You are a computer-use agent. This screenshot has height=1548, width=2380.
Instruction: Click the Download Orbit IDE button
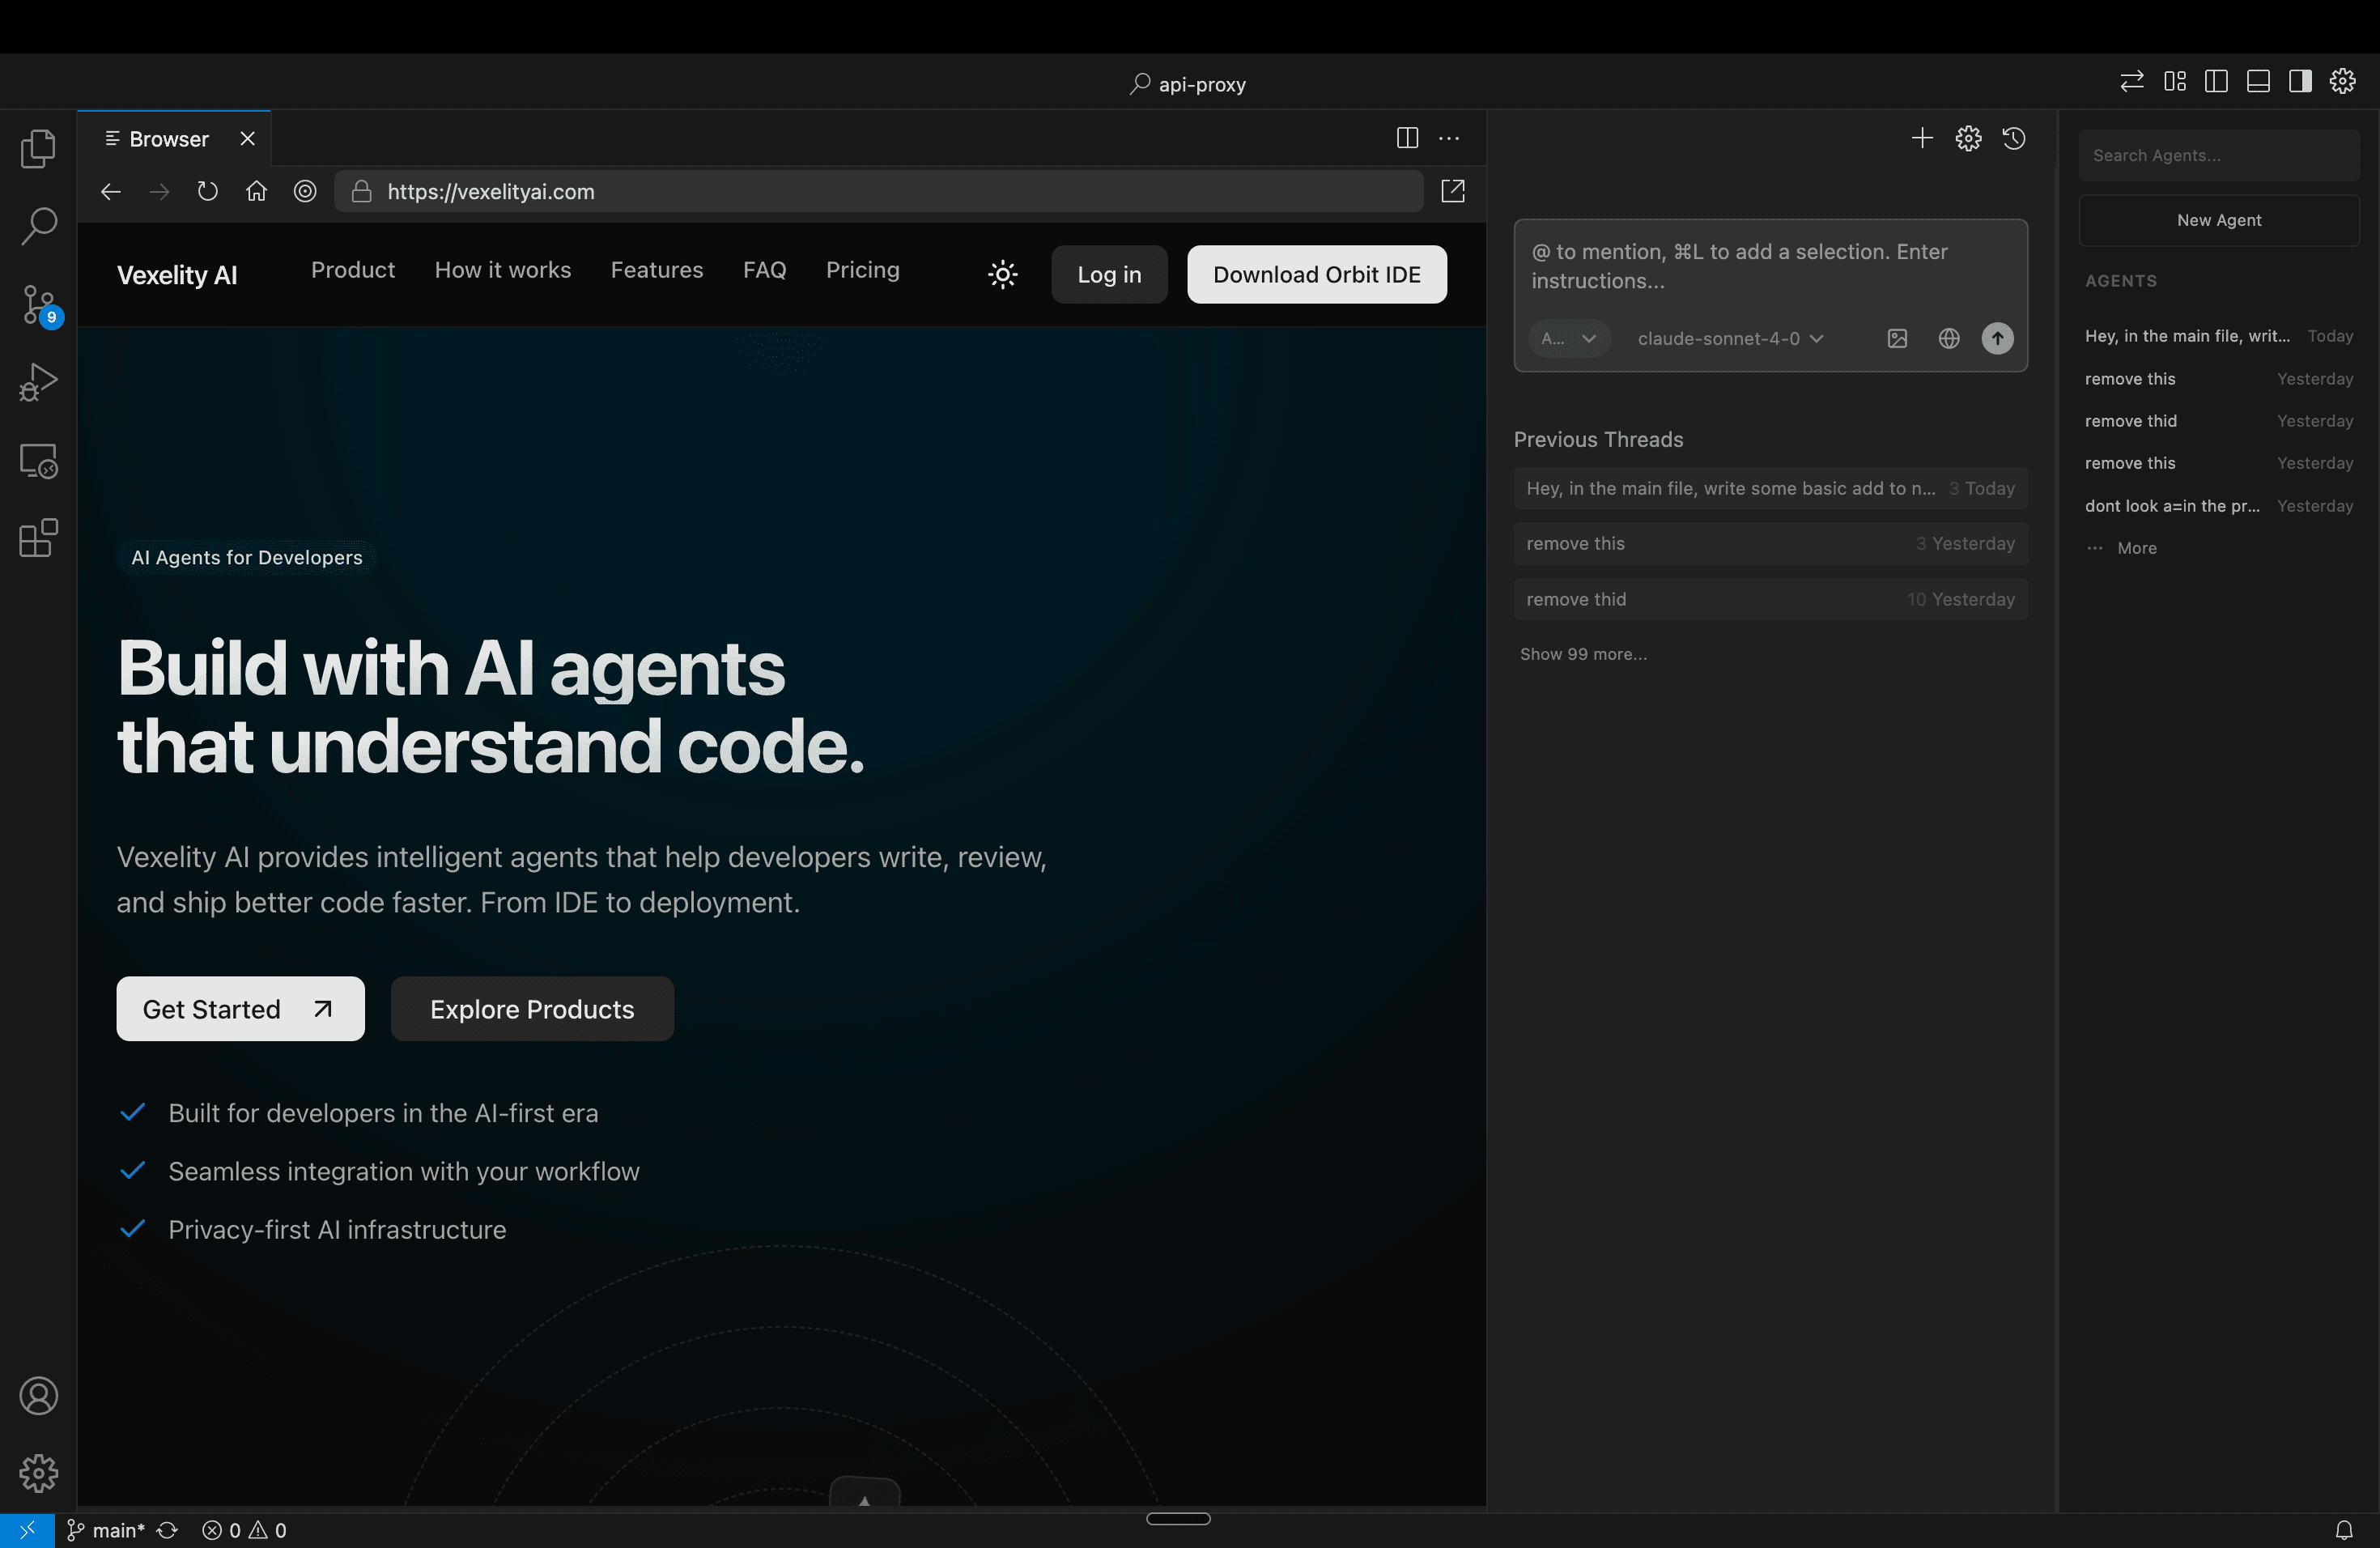(1316, 274)
